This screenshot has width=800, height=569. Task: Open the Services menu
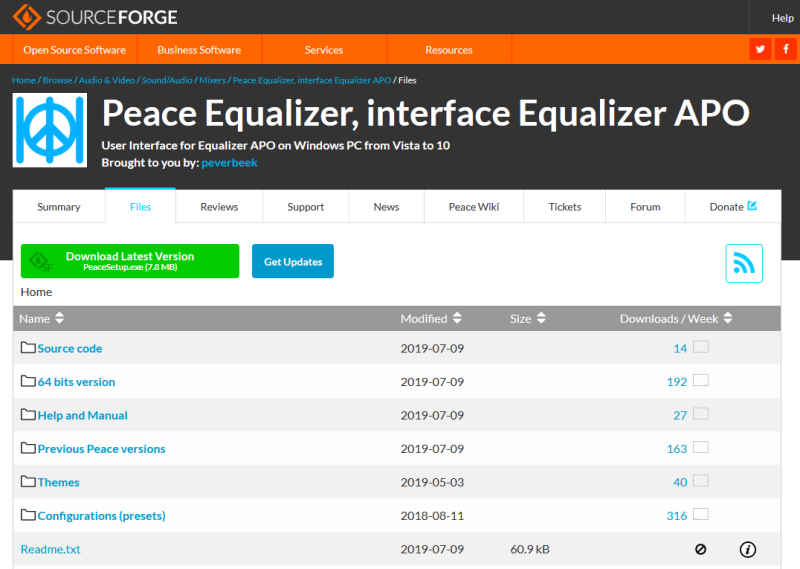coord(324,50)
